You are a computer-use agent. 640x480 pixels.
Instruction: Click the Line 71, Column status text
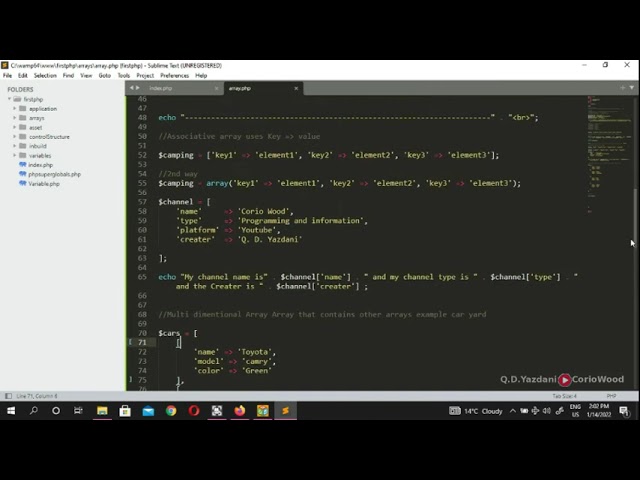click(x=37, y=396)
